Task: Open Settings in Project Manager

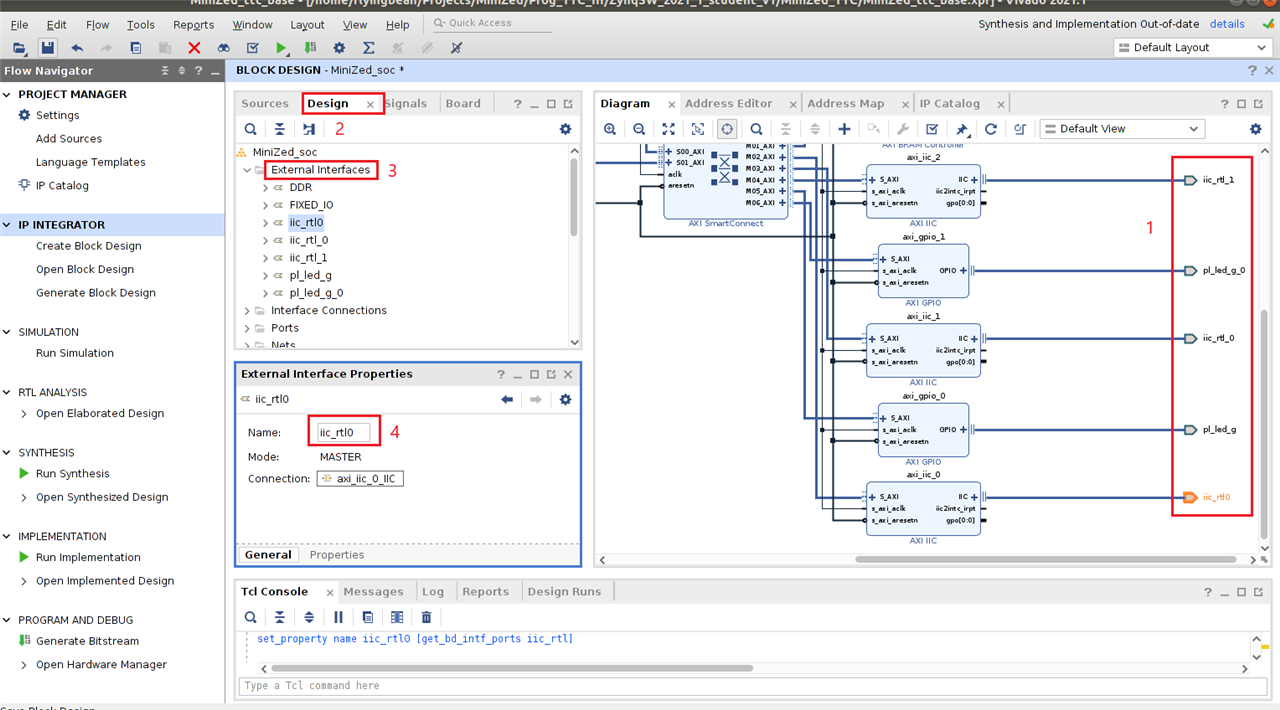Action: click(57, 116)
